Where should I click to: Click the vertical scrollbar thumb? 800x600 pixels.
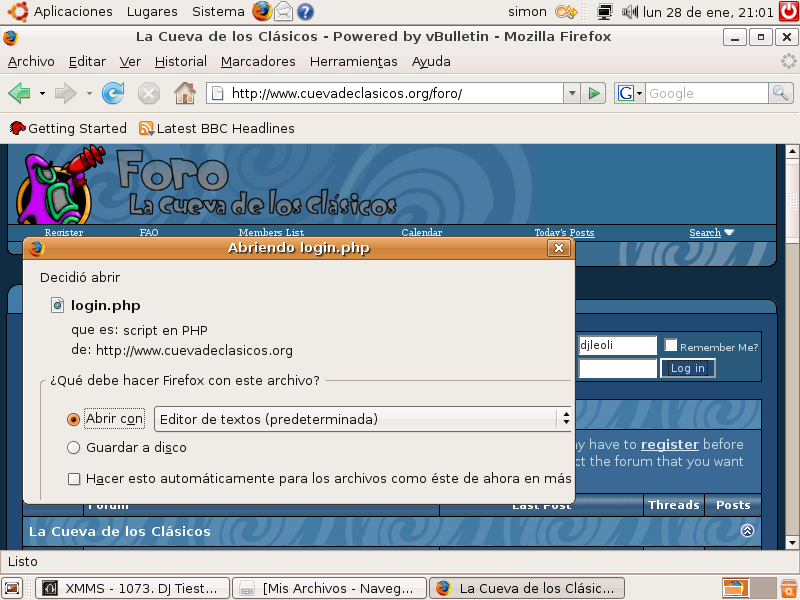click(x=792, y=202)
